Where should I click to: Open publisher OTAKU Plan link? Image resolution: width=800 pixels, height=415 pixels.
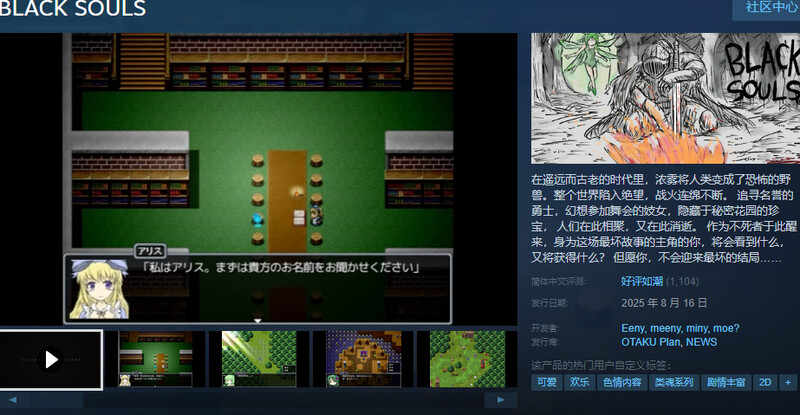pyautogui.click(x=651, y=342)
